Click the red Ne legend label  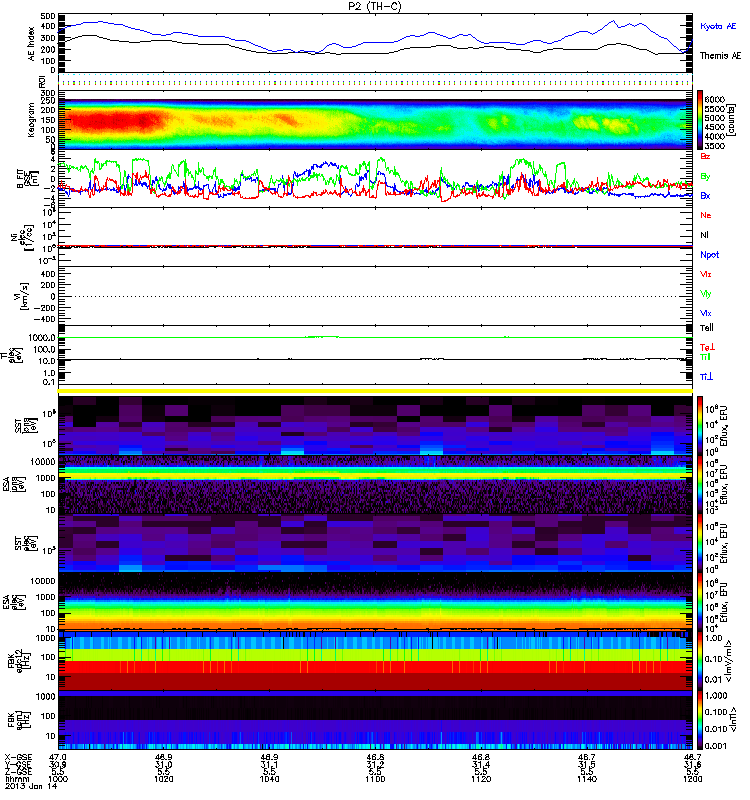click(x=705, y=215)
